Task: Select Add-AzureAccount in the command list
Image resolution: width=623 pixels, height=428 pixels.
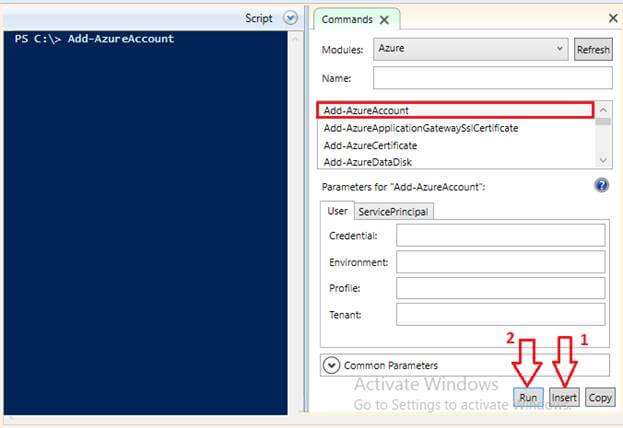Action: click(x=455, y=110)
